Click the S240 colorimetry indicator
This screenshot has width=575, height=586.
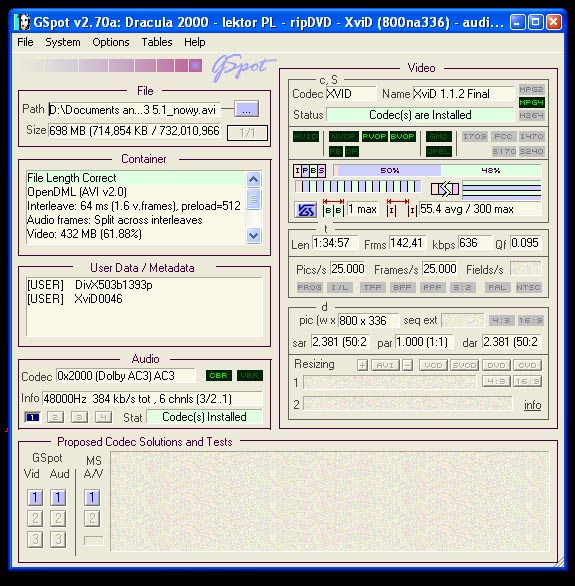point(531,151)
